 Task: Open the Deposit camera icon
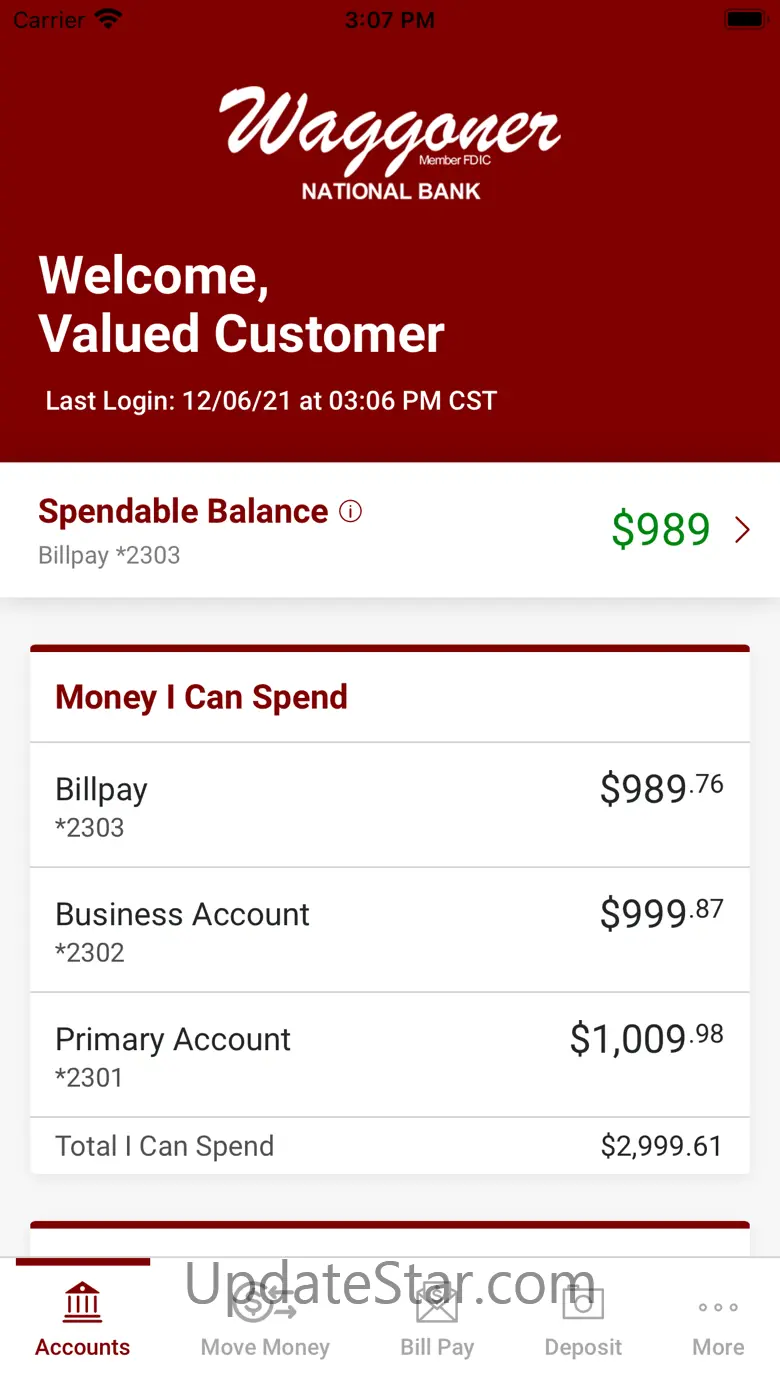(583, 1303)
